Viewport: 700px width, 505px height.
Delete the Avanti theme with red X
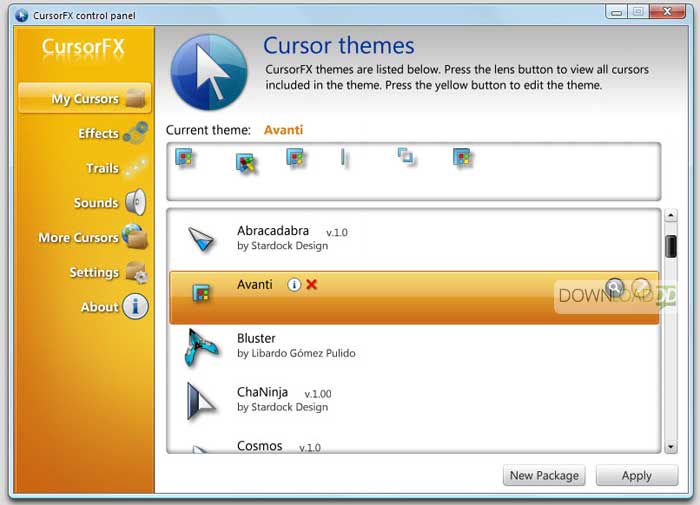click(312, 284)
